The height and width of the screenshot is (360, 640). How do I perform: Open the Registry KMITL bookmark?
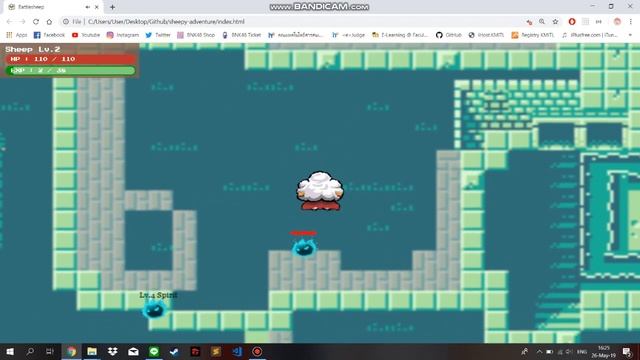[x=533, y=35]
